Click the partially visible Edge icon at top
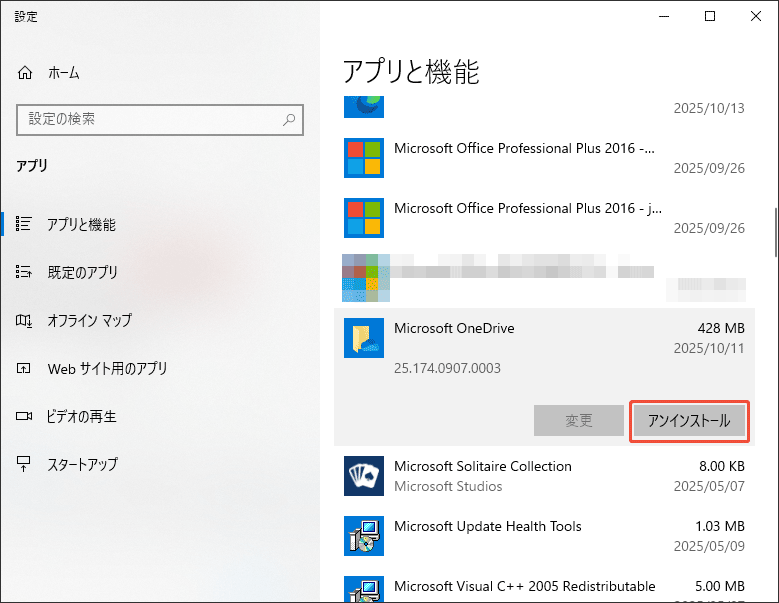Viewport: 779px width, 603px height. [x=364, y=107]
